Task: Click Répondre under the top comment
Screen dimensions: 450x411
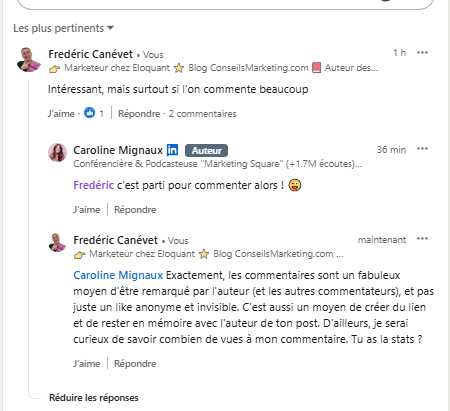Action: pos(139,114)
